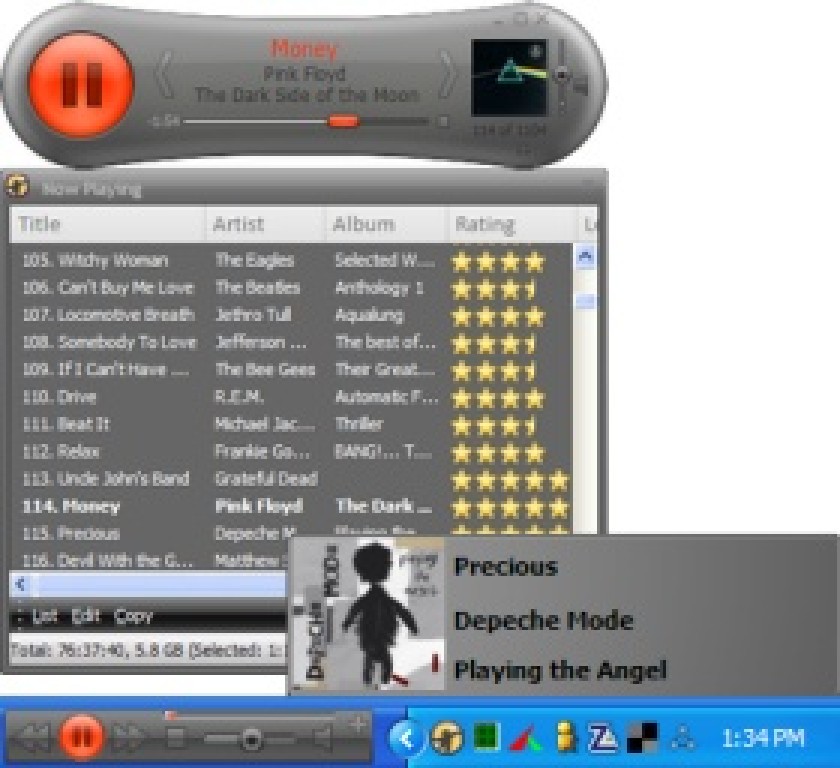
Task: Open Dark Side of the Moon album art
Action: point(509,78)
